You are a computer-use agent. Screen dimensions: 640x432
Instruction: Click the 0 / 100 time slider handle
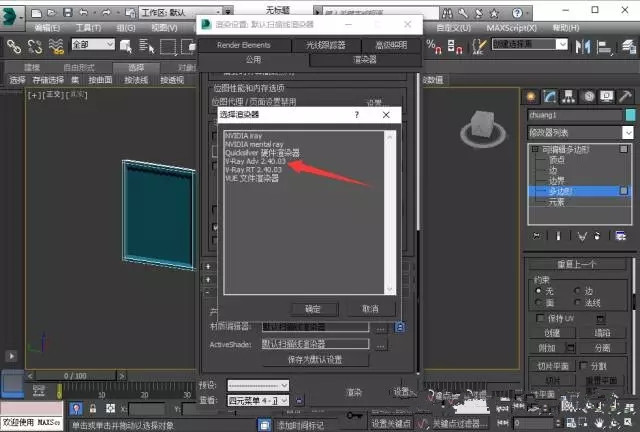point(75,376)
